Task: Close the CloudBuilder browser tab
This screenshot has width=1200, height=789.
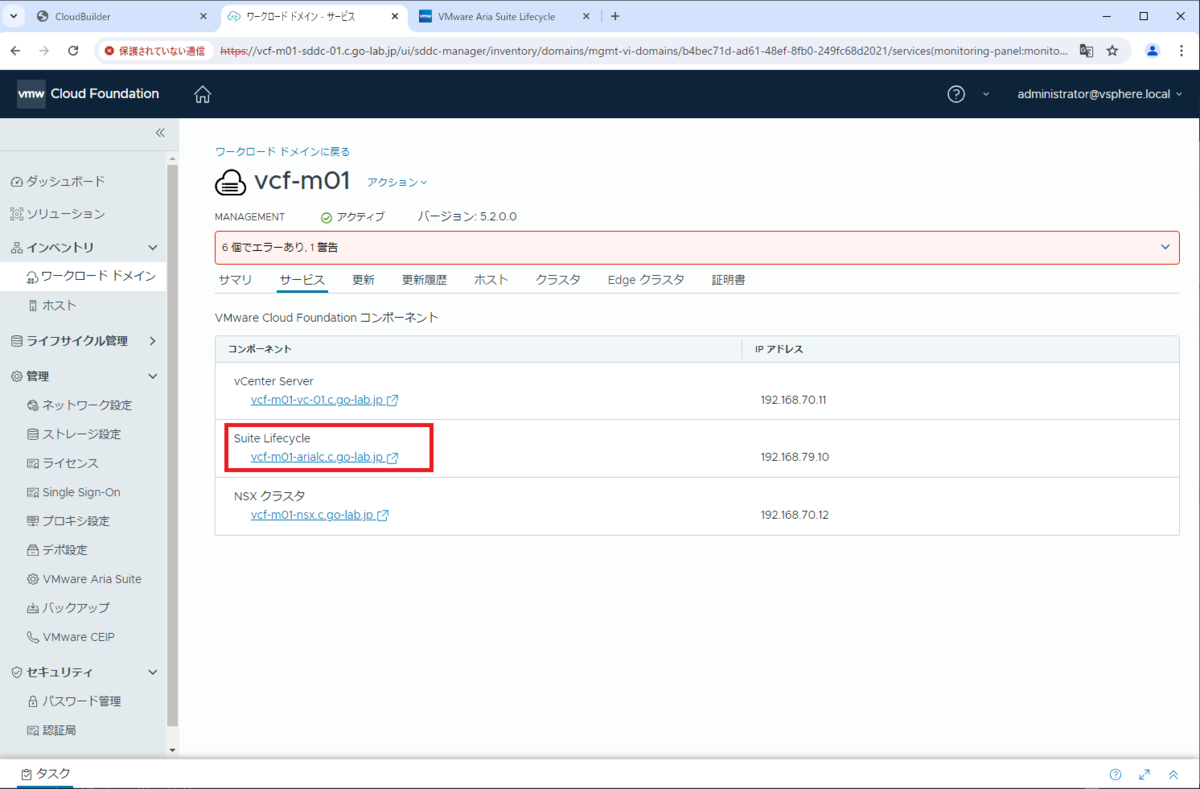Action: coord(204,16)
